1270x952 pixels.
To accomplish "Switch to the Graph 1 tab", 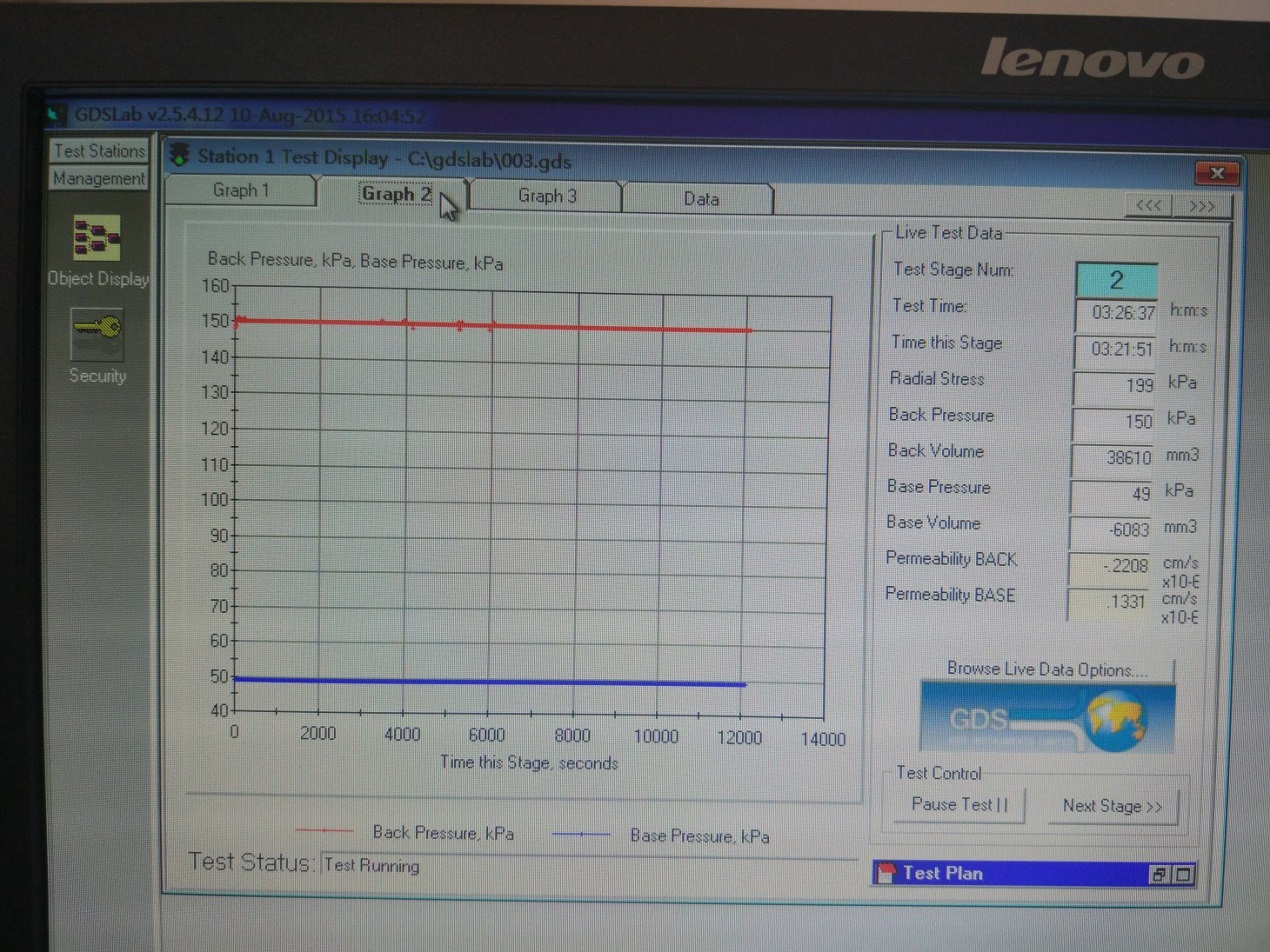I will 240,191.
